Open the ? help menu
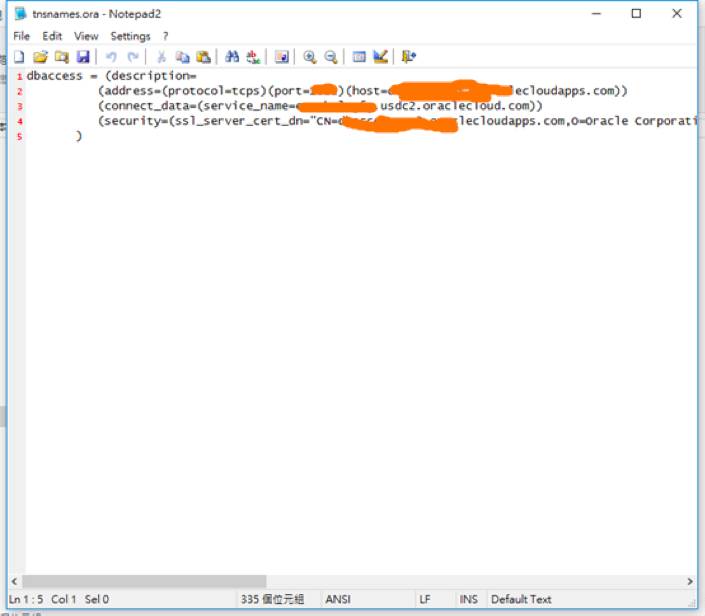 pyautogui.click(x=165, y=36)
